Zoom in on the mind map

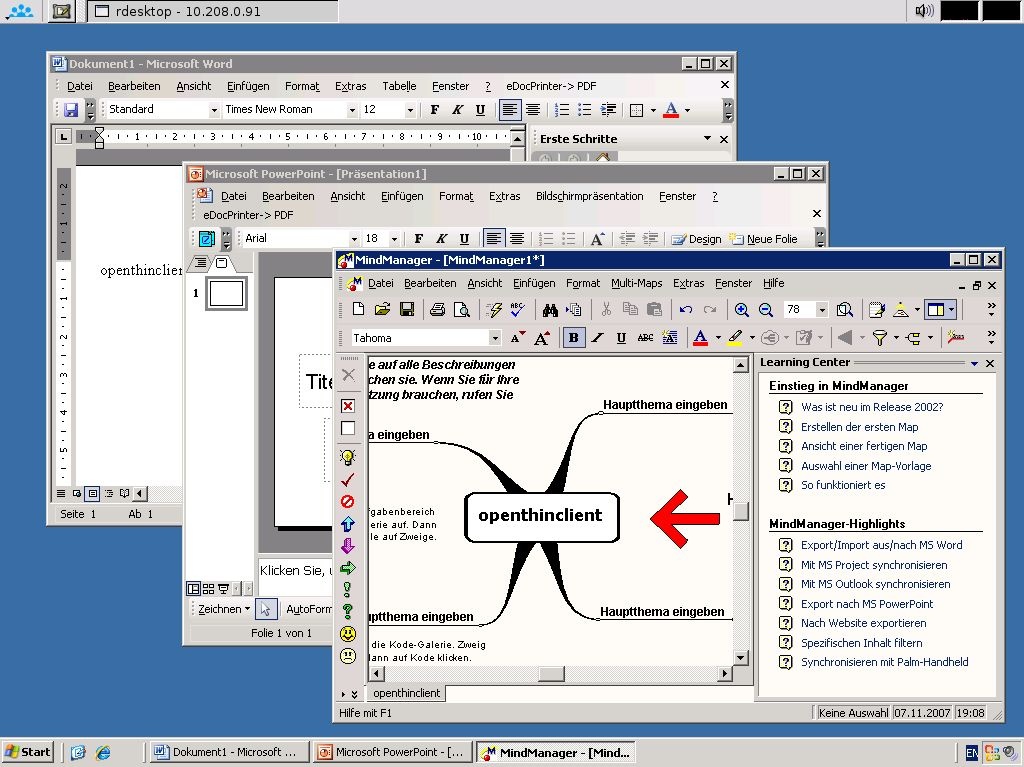pos(741,309)
